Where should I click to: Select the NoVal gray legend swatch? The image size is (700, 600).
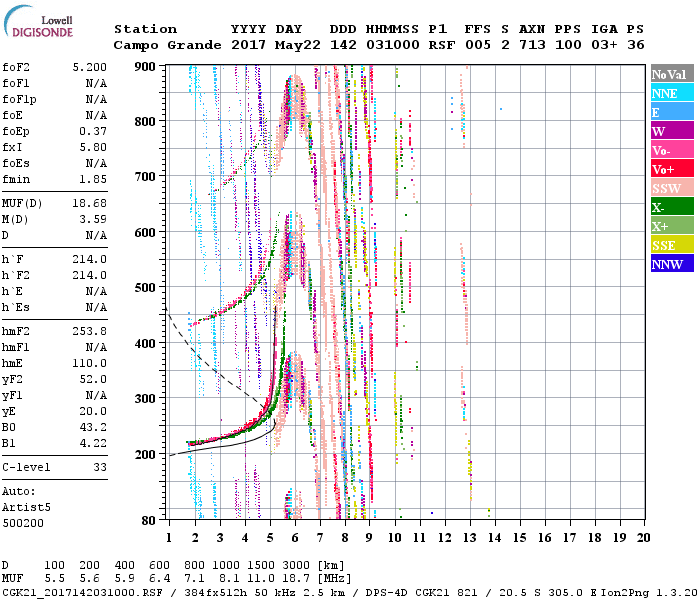pyautogui.click(x=671, y=74)
